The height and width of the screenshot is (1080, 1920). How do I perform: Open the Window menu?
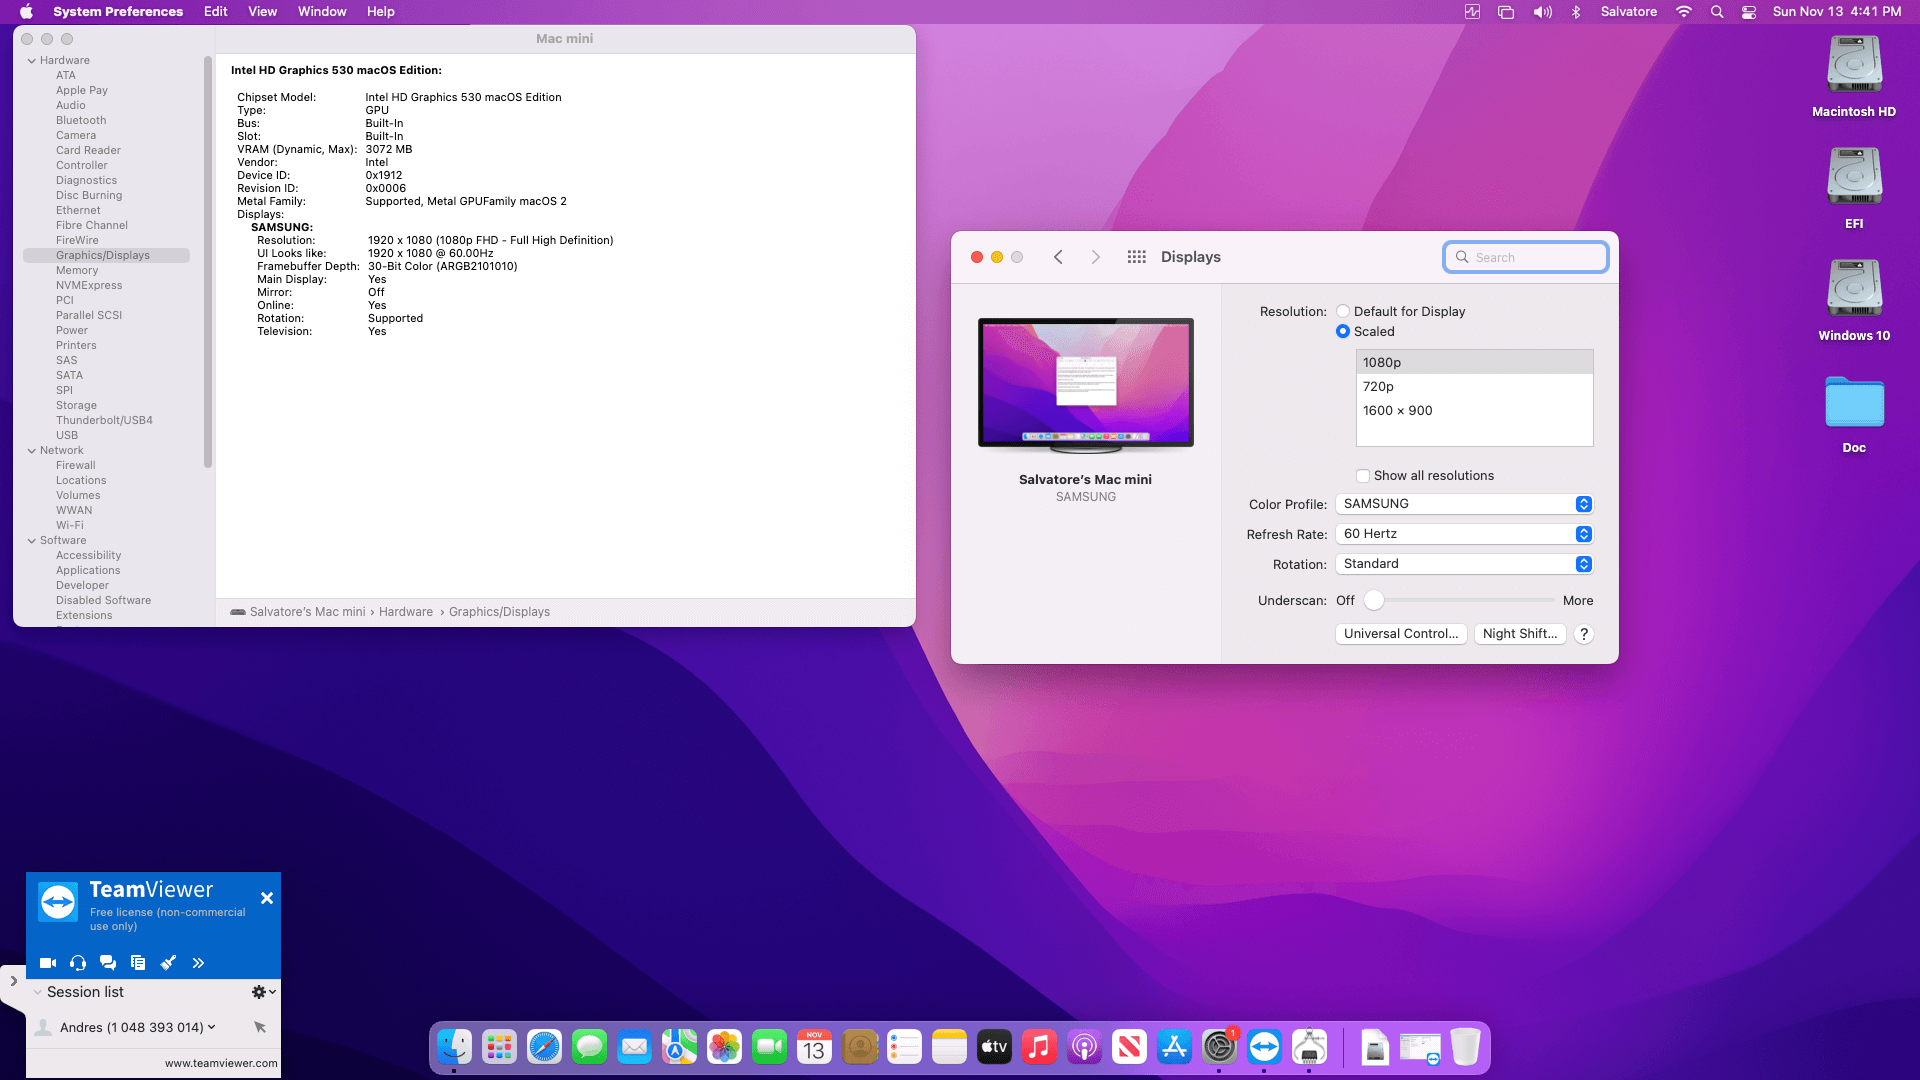(322, 12)
